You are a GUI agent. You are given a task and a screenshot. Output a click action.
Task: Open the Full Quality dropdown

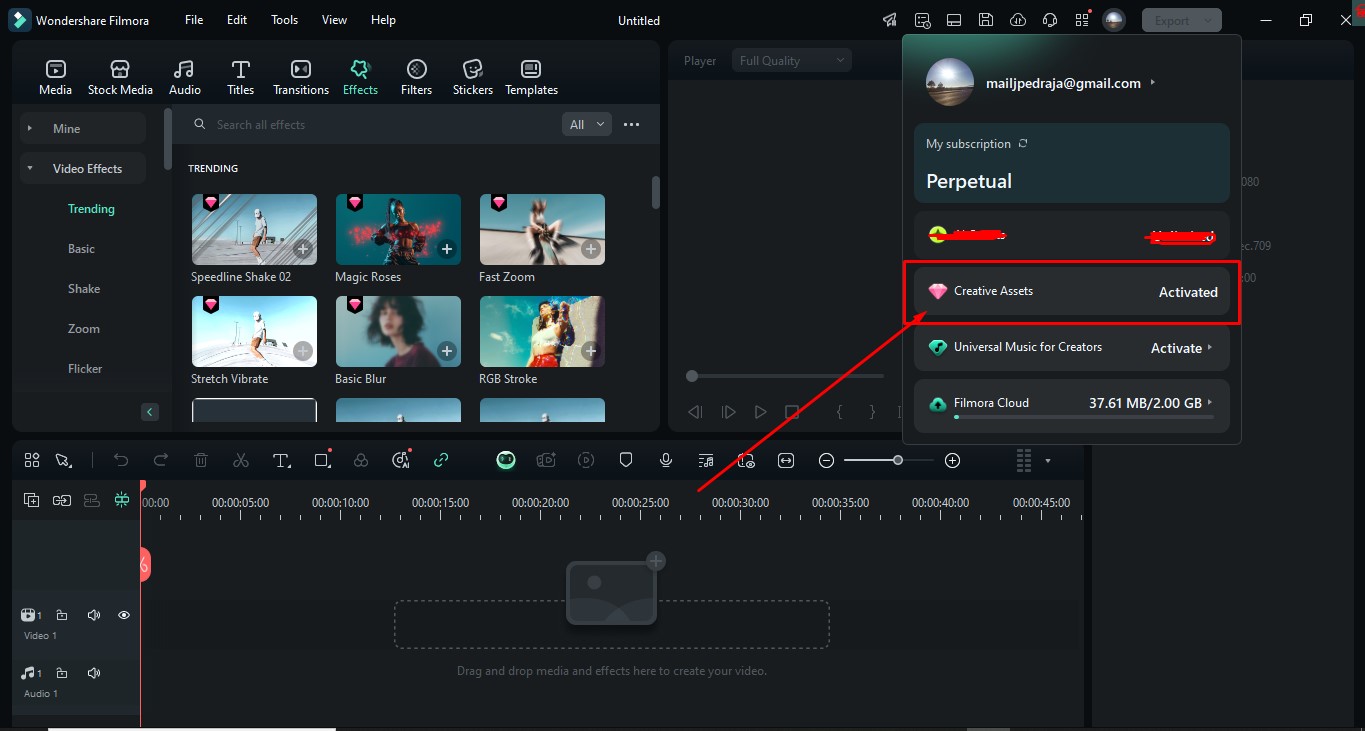(x=791, y=61)
